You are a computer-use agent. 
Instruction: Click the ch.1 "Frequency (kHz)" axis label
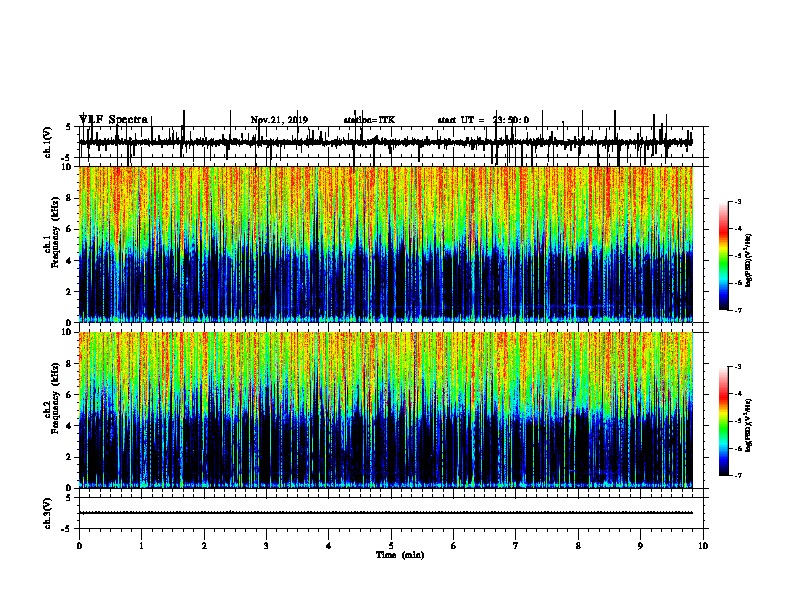click(55, 233)
